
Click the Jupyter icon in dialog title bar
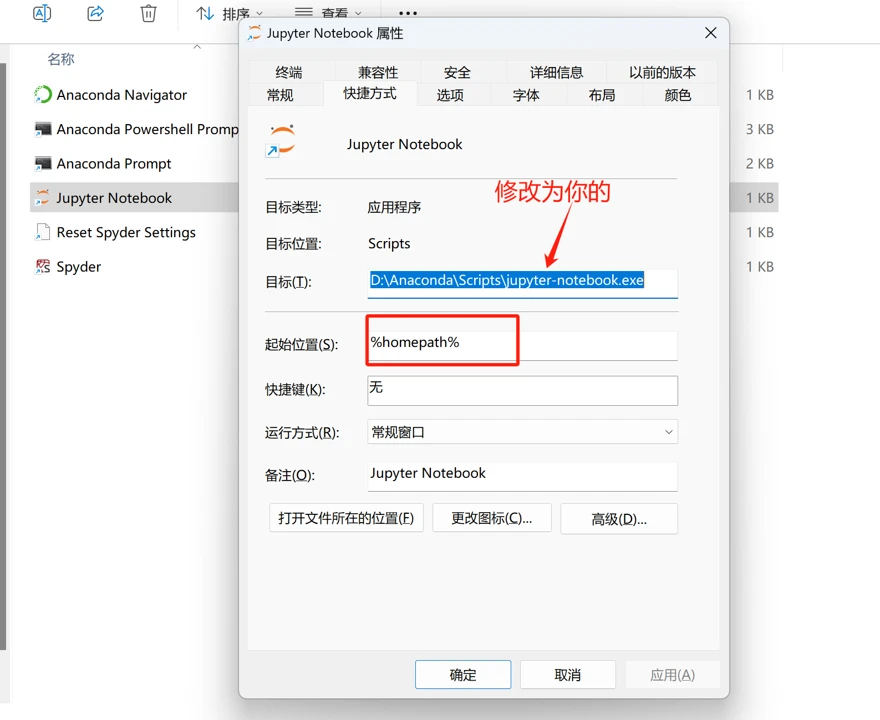pos(254,33)
